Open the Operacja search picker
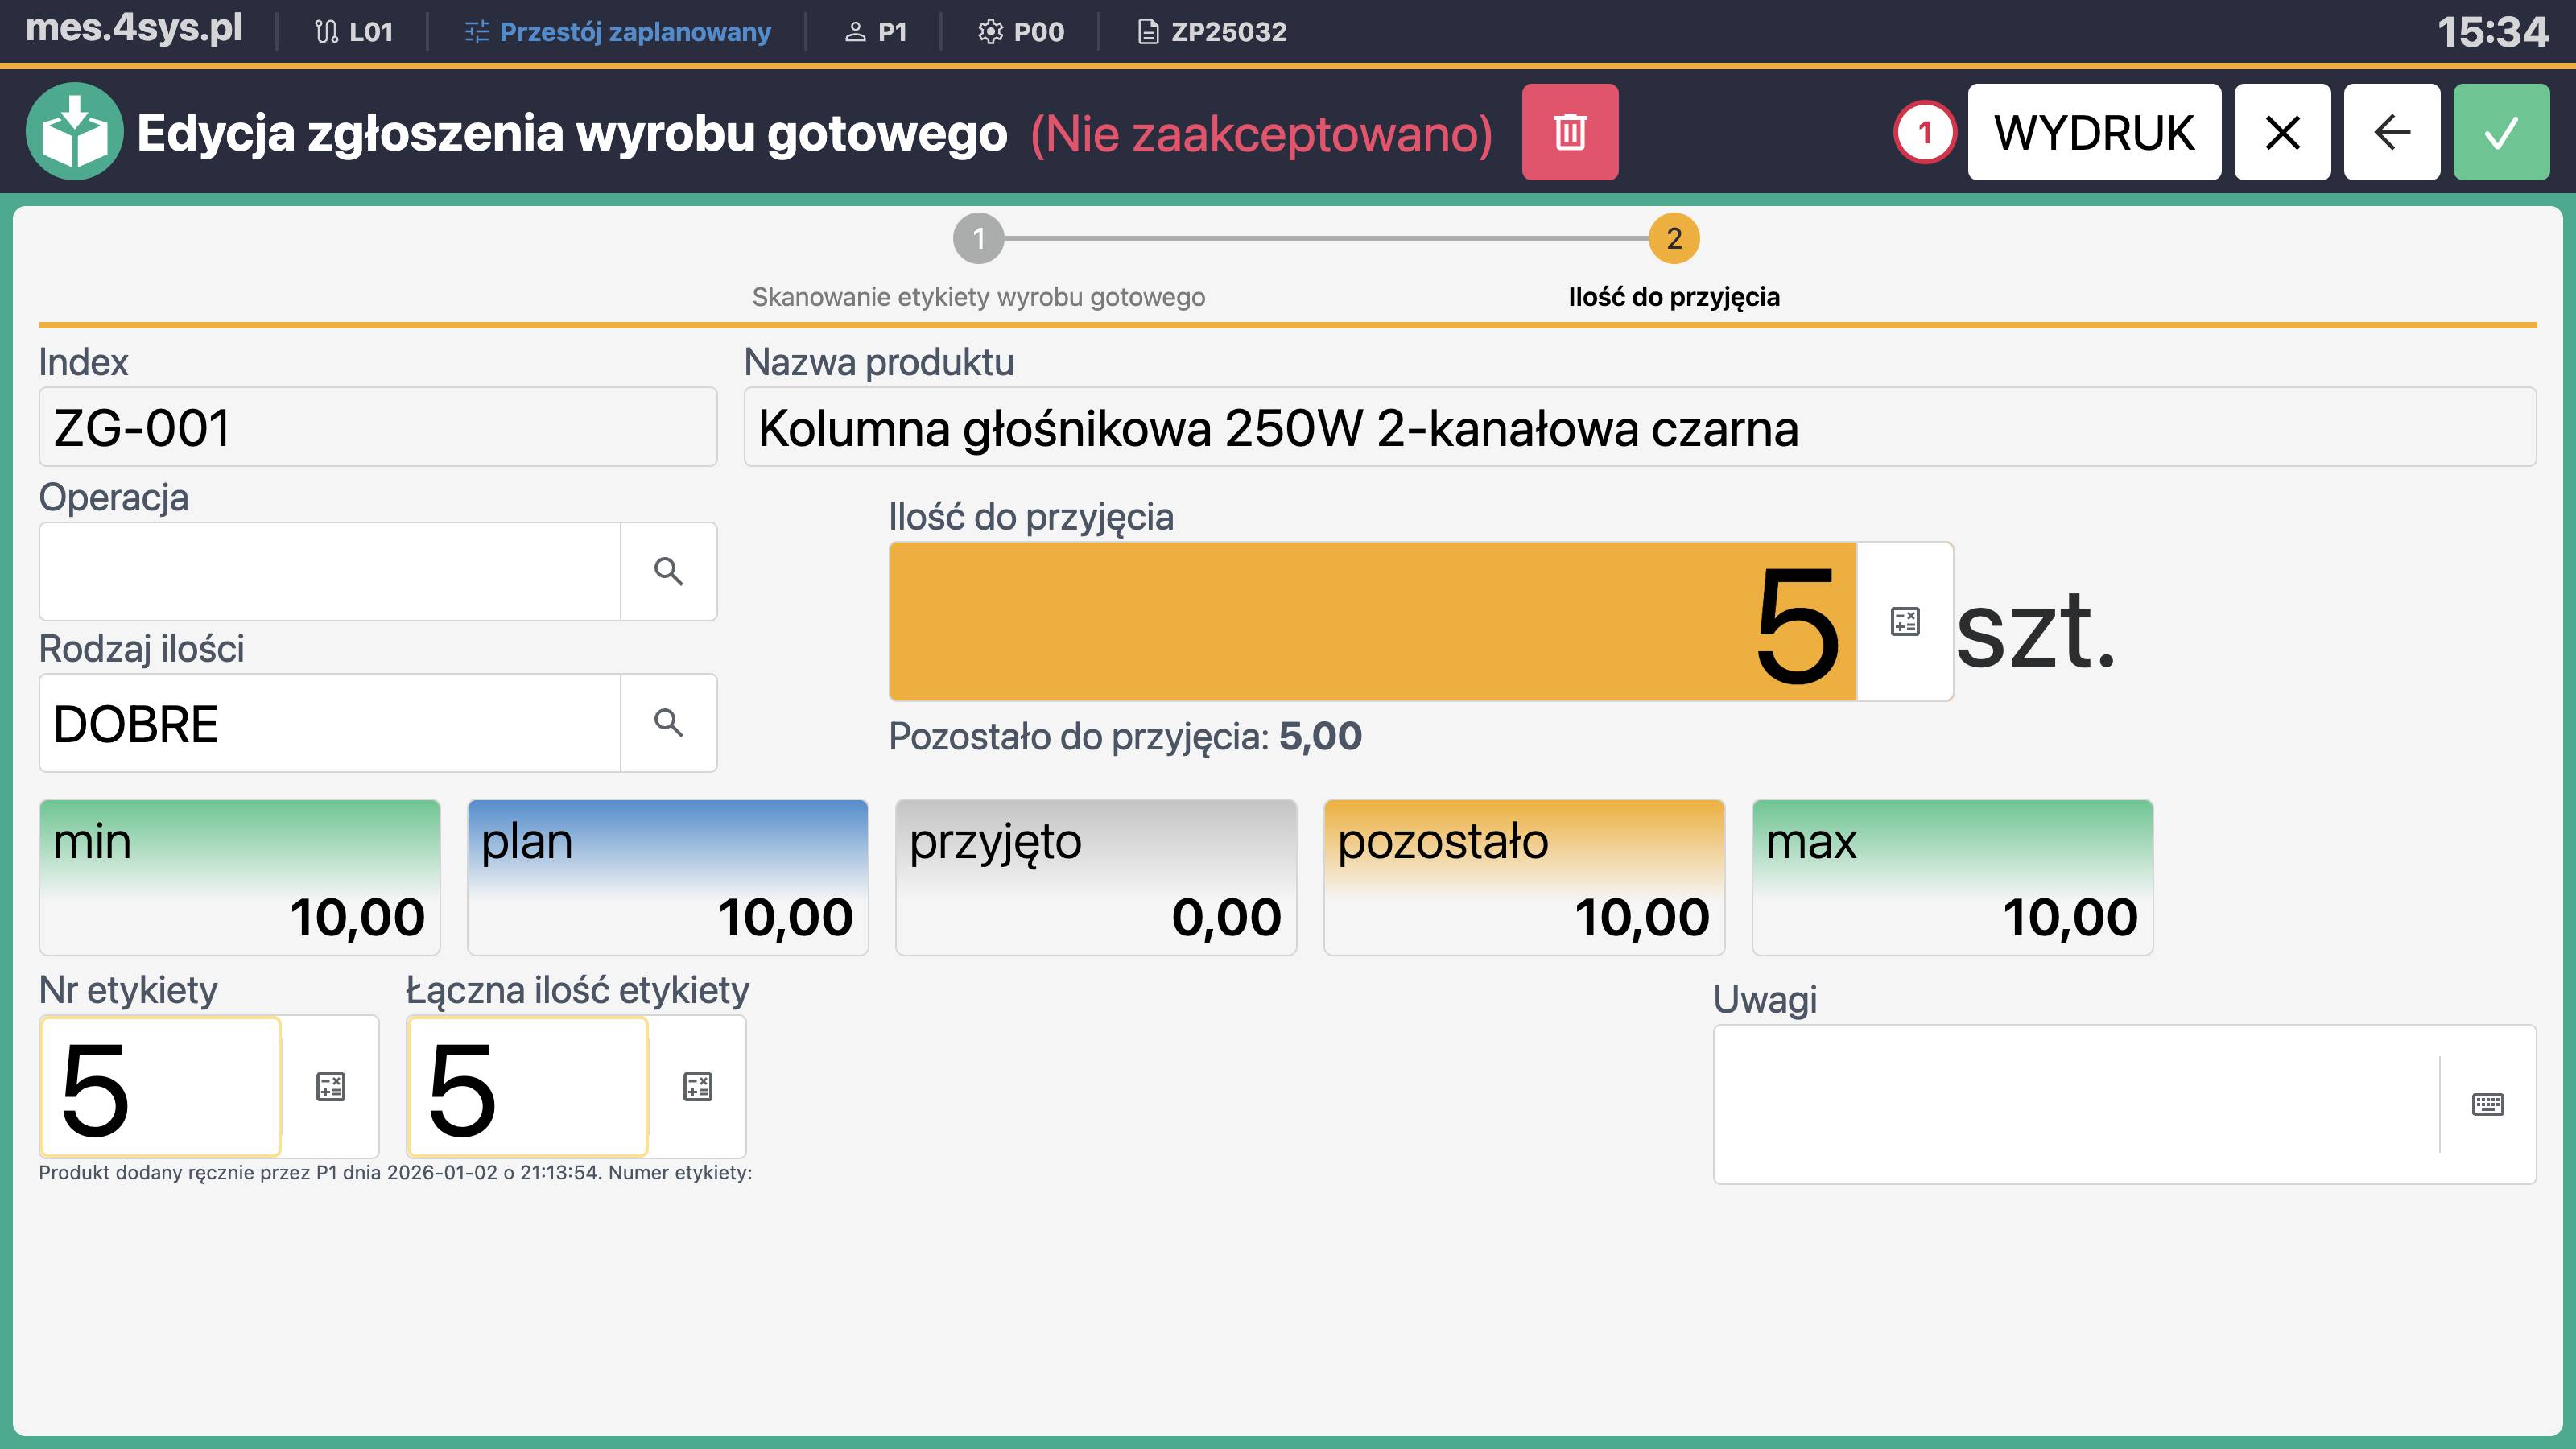This screenshot has width=2576, height=1449. click(668, 571)
